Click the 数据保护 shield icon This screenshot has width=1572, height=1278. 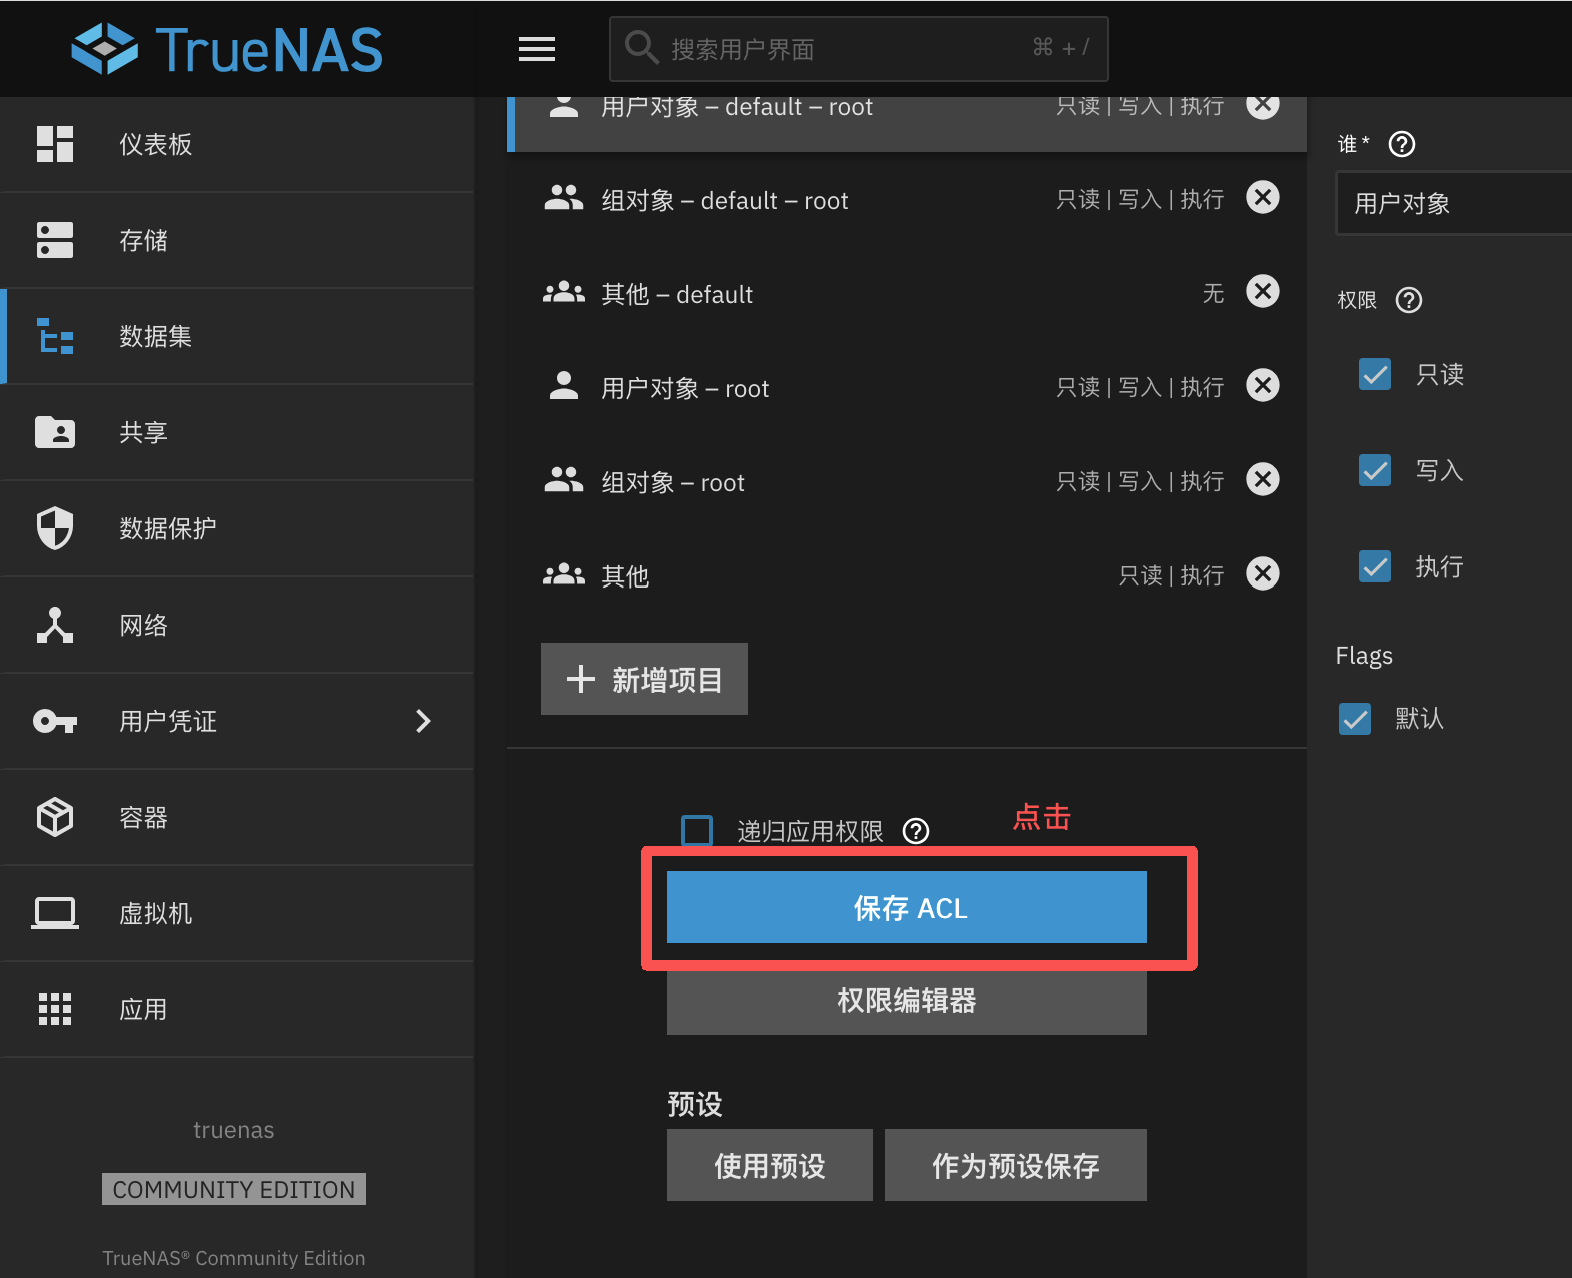click(55, 528)
